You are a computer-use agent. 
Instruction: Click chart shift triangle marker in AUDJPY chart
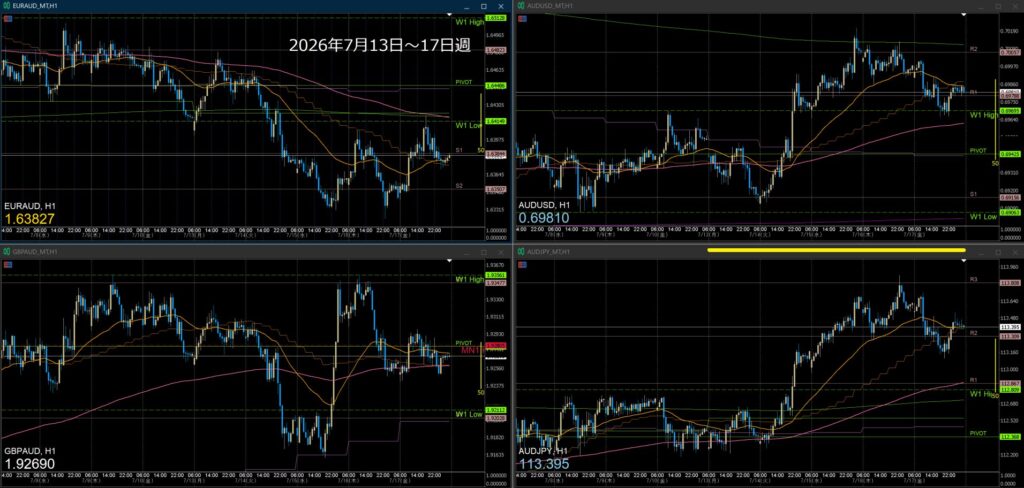coord(965,261)
